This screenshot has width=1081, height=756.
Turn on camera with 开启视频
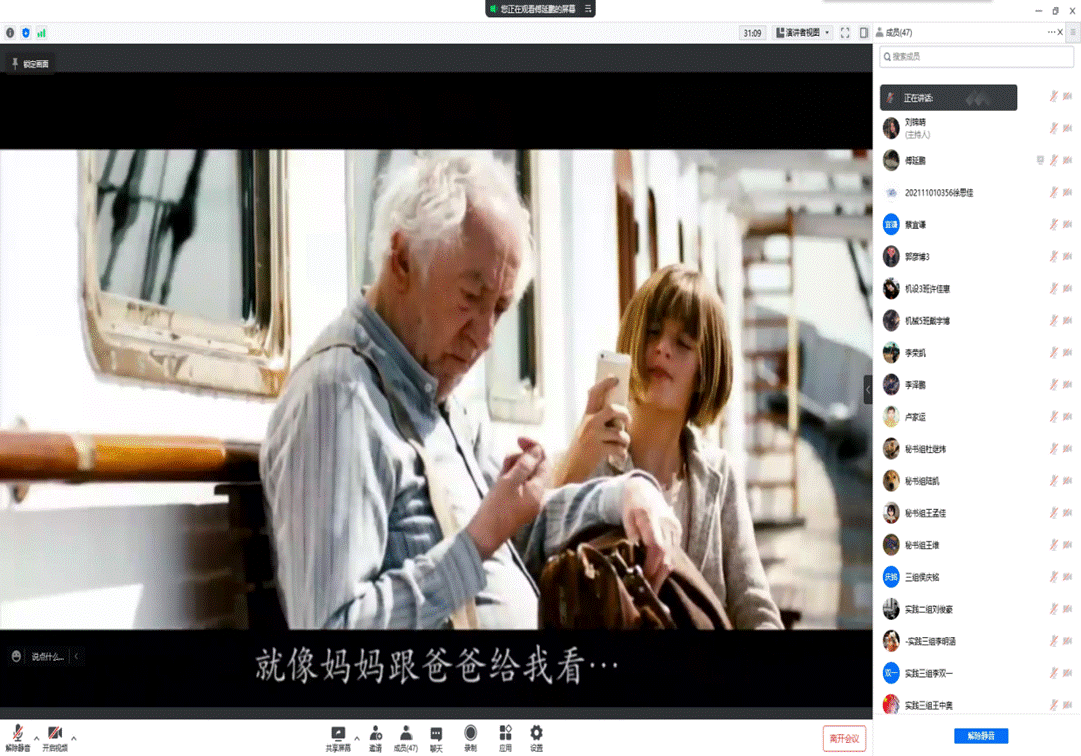(55, 738)
